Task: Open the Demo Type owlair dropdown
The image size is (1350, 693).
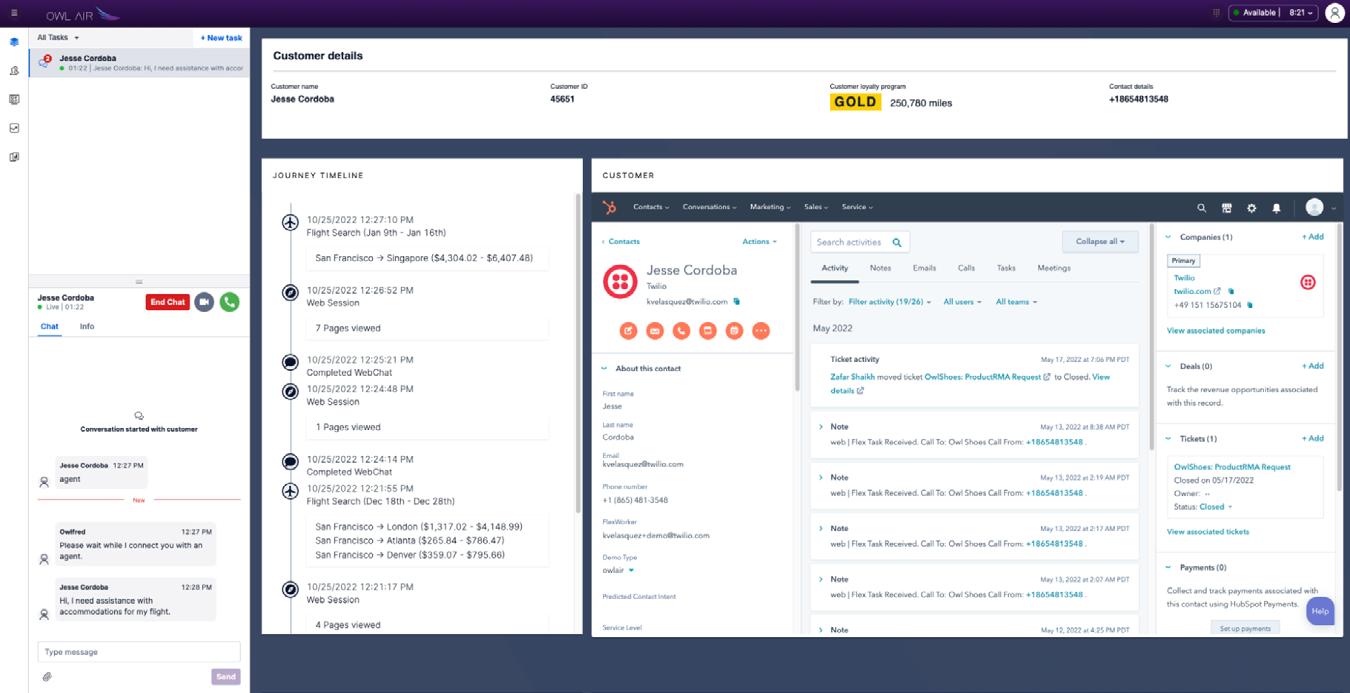Action: [x=618, y=570]
